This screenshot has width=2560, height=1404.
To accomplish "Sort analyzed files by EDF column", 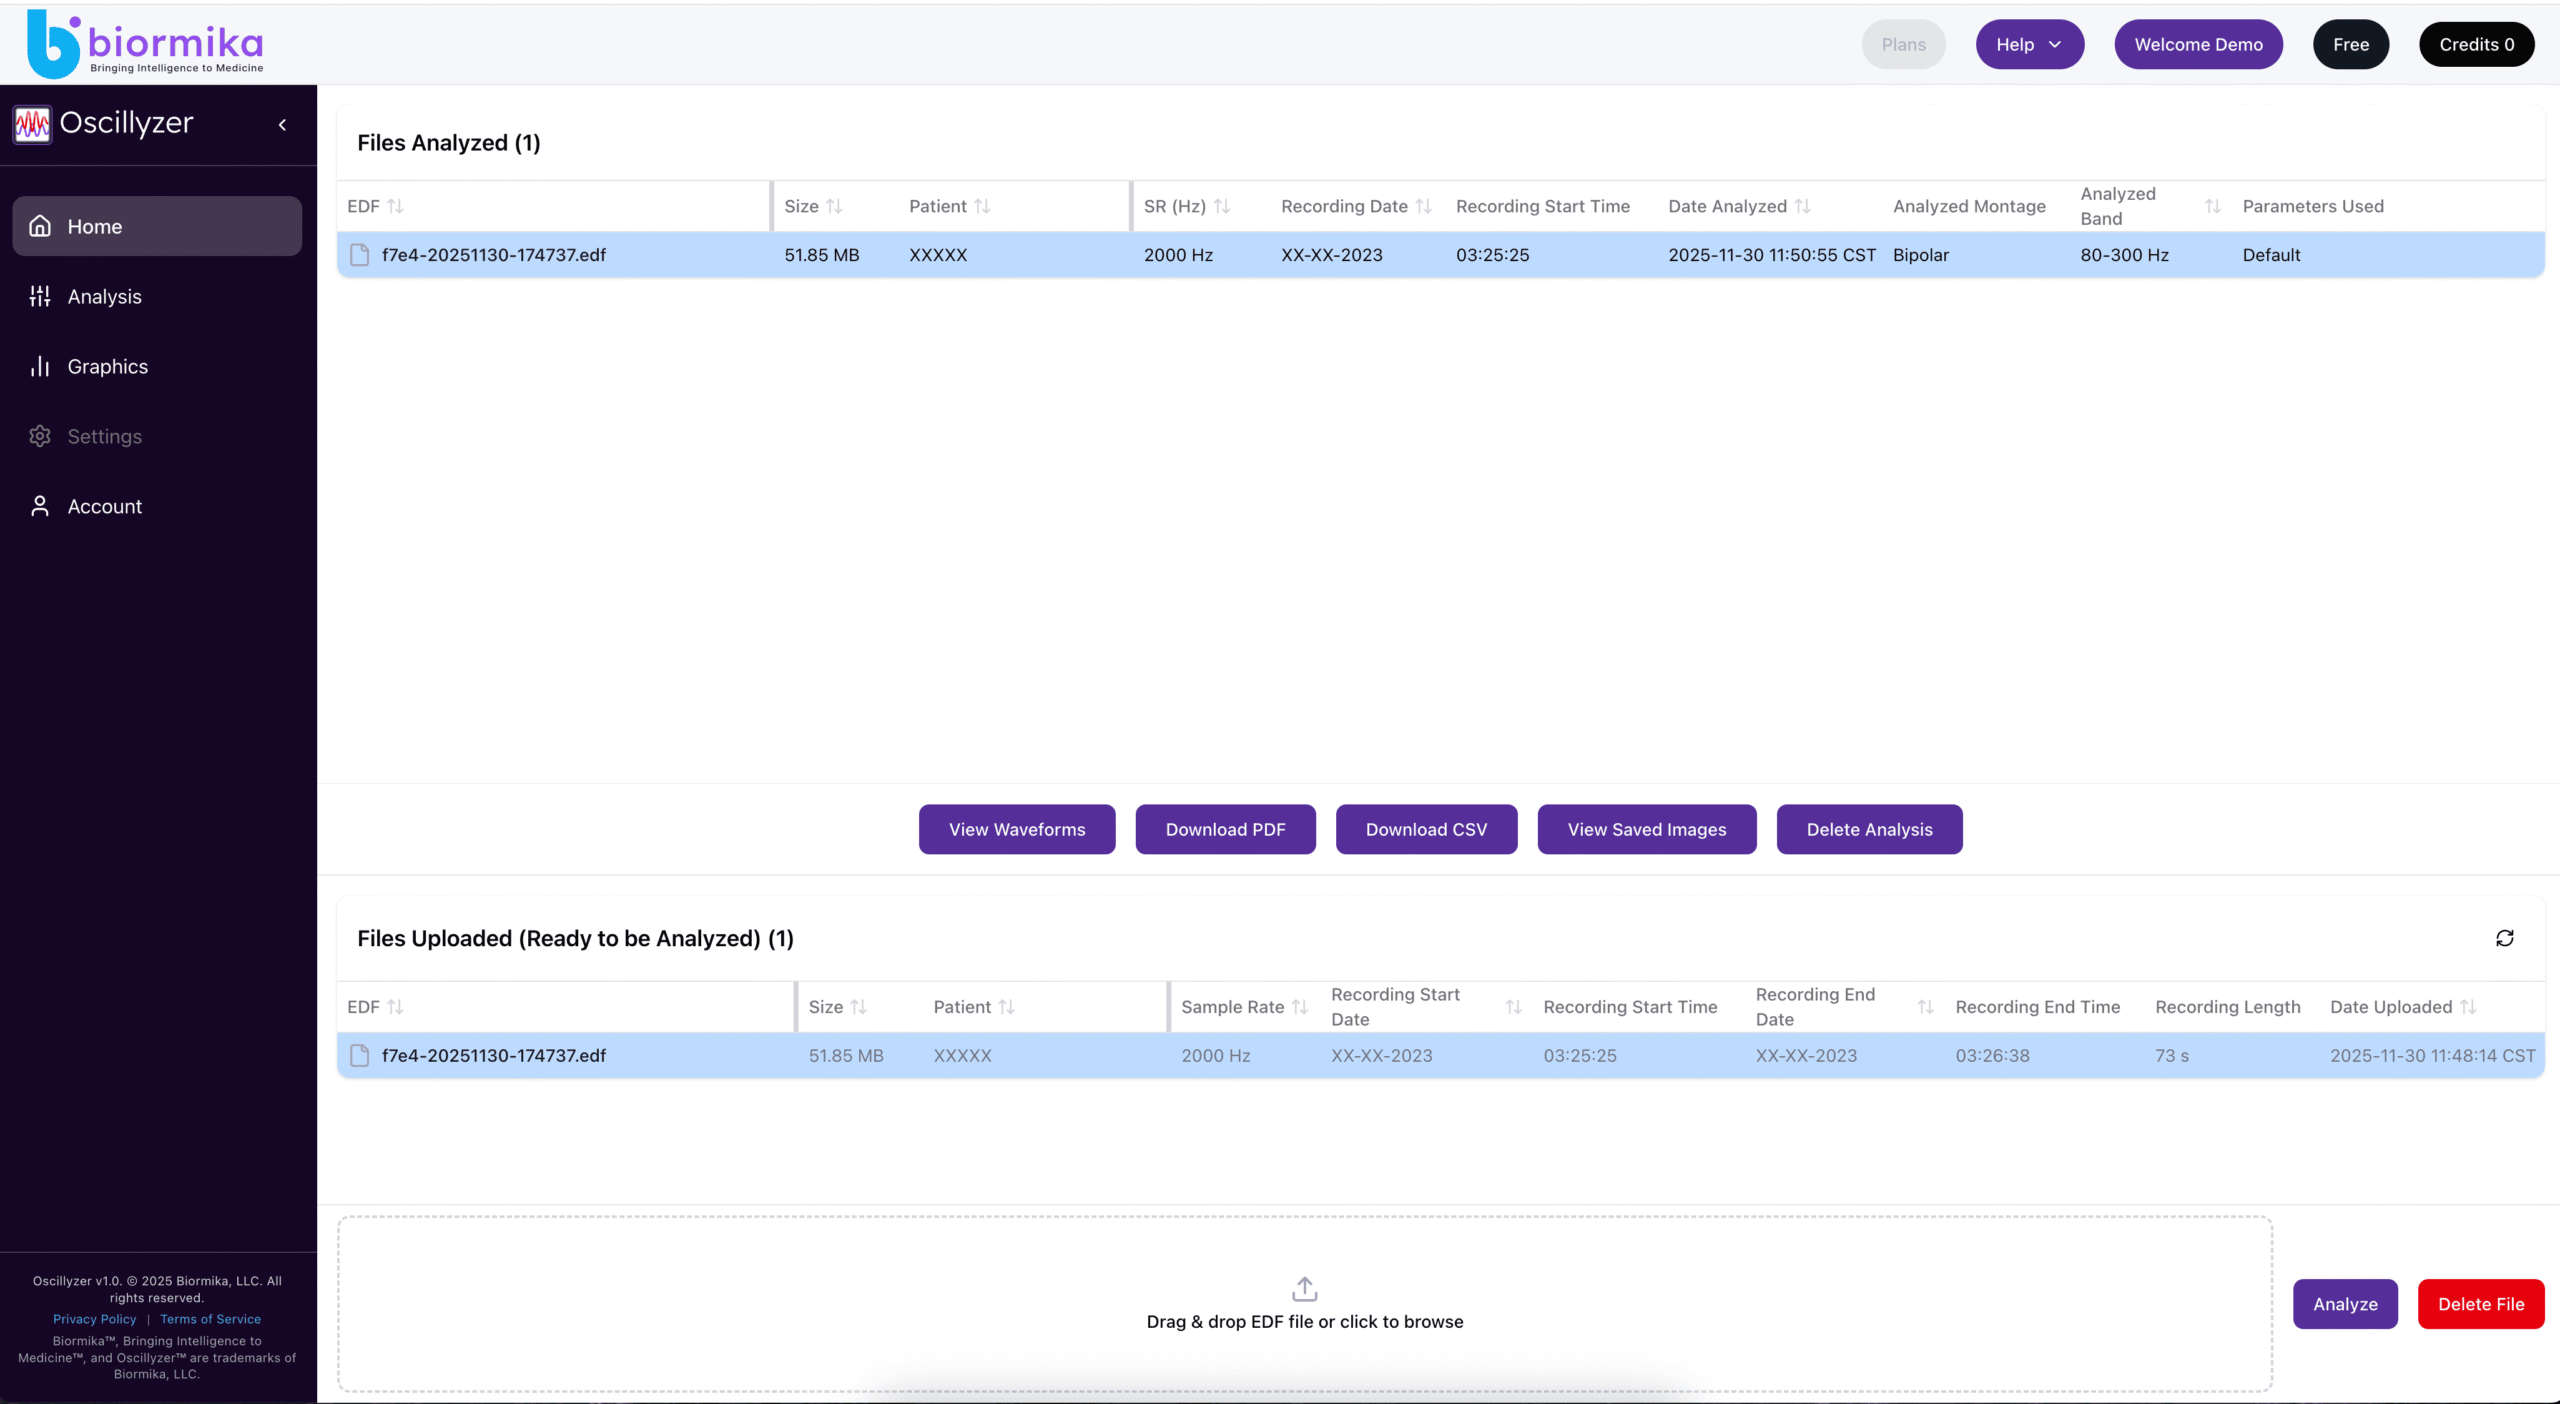I will (x=395, y=206).
